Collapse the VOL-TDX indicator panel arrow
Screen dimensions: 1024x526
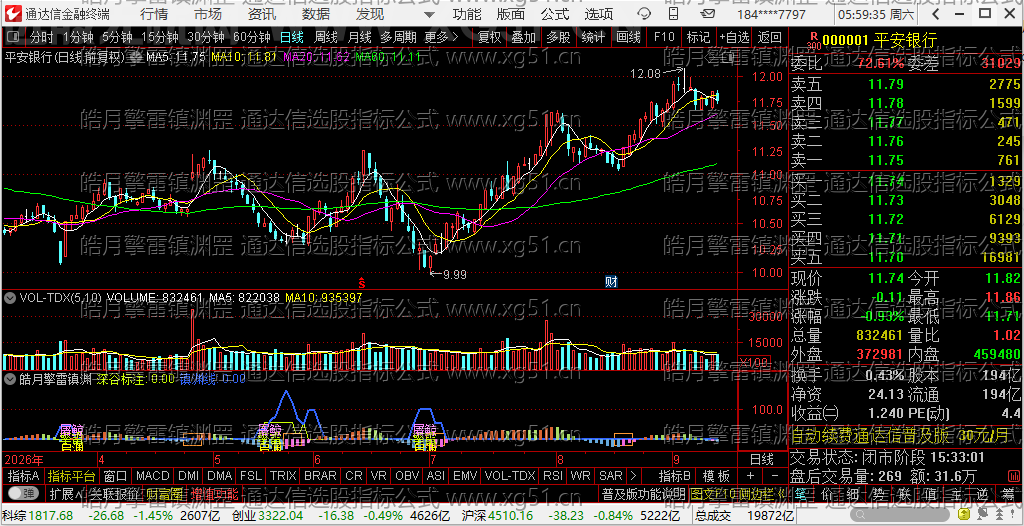pos(10,298)
